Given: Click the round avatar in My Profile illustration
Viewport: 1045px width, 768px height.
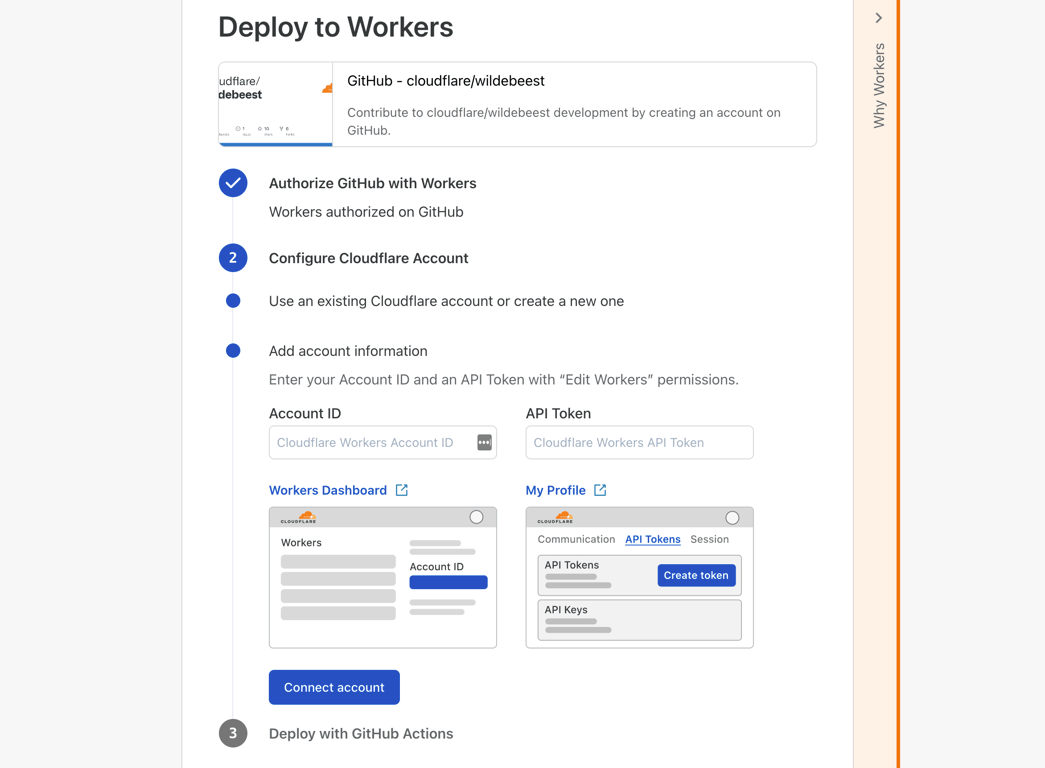Looking at the screenshot, I should click(732, 517).
